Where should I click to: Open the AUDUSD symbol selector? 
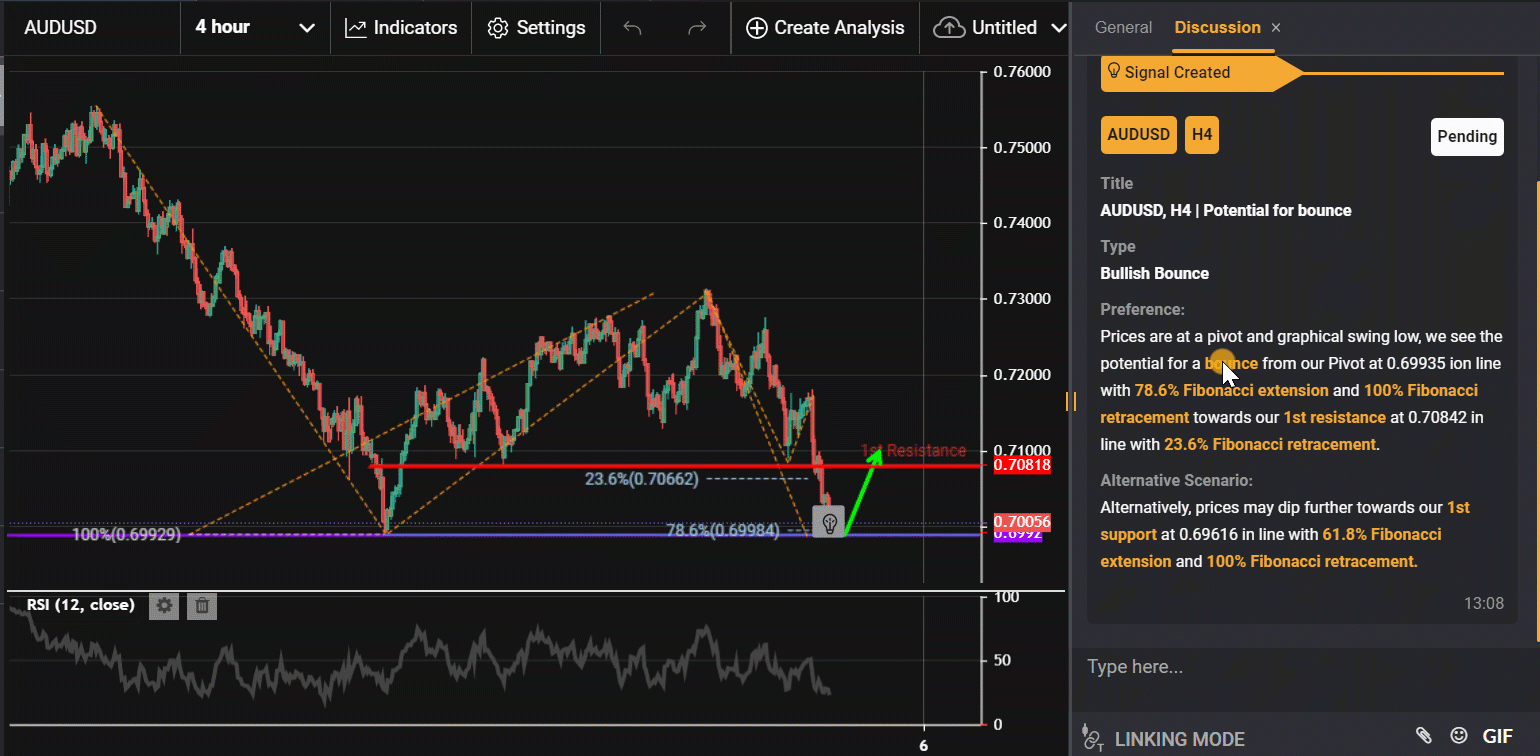click(x=60, y=27)
